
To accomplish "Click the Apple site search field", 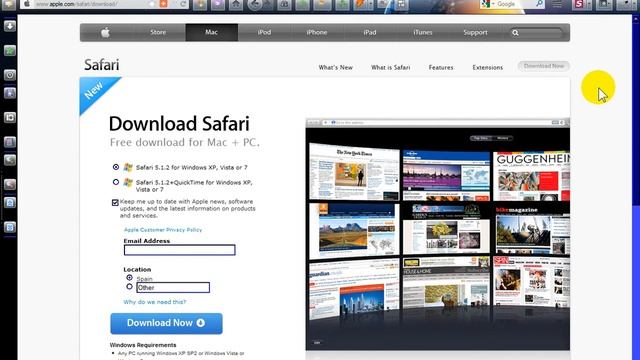I will pyautogui.click(x=537, y=33).
